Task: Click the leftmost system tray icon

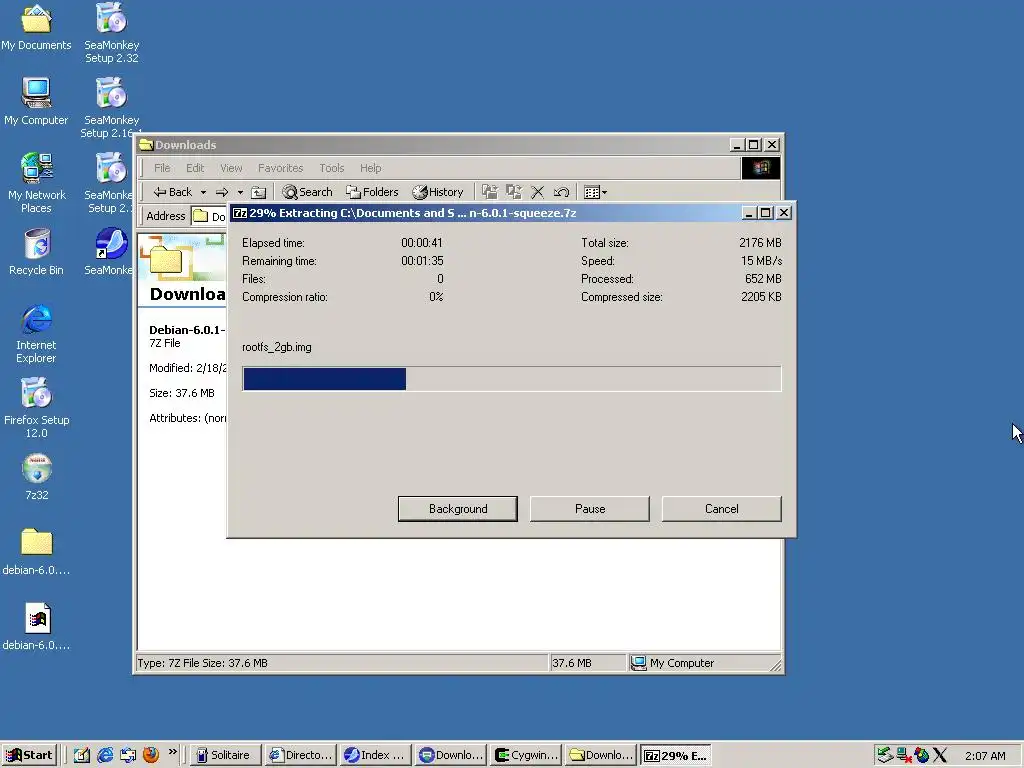Action: pos(884,755)
